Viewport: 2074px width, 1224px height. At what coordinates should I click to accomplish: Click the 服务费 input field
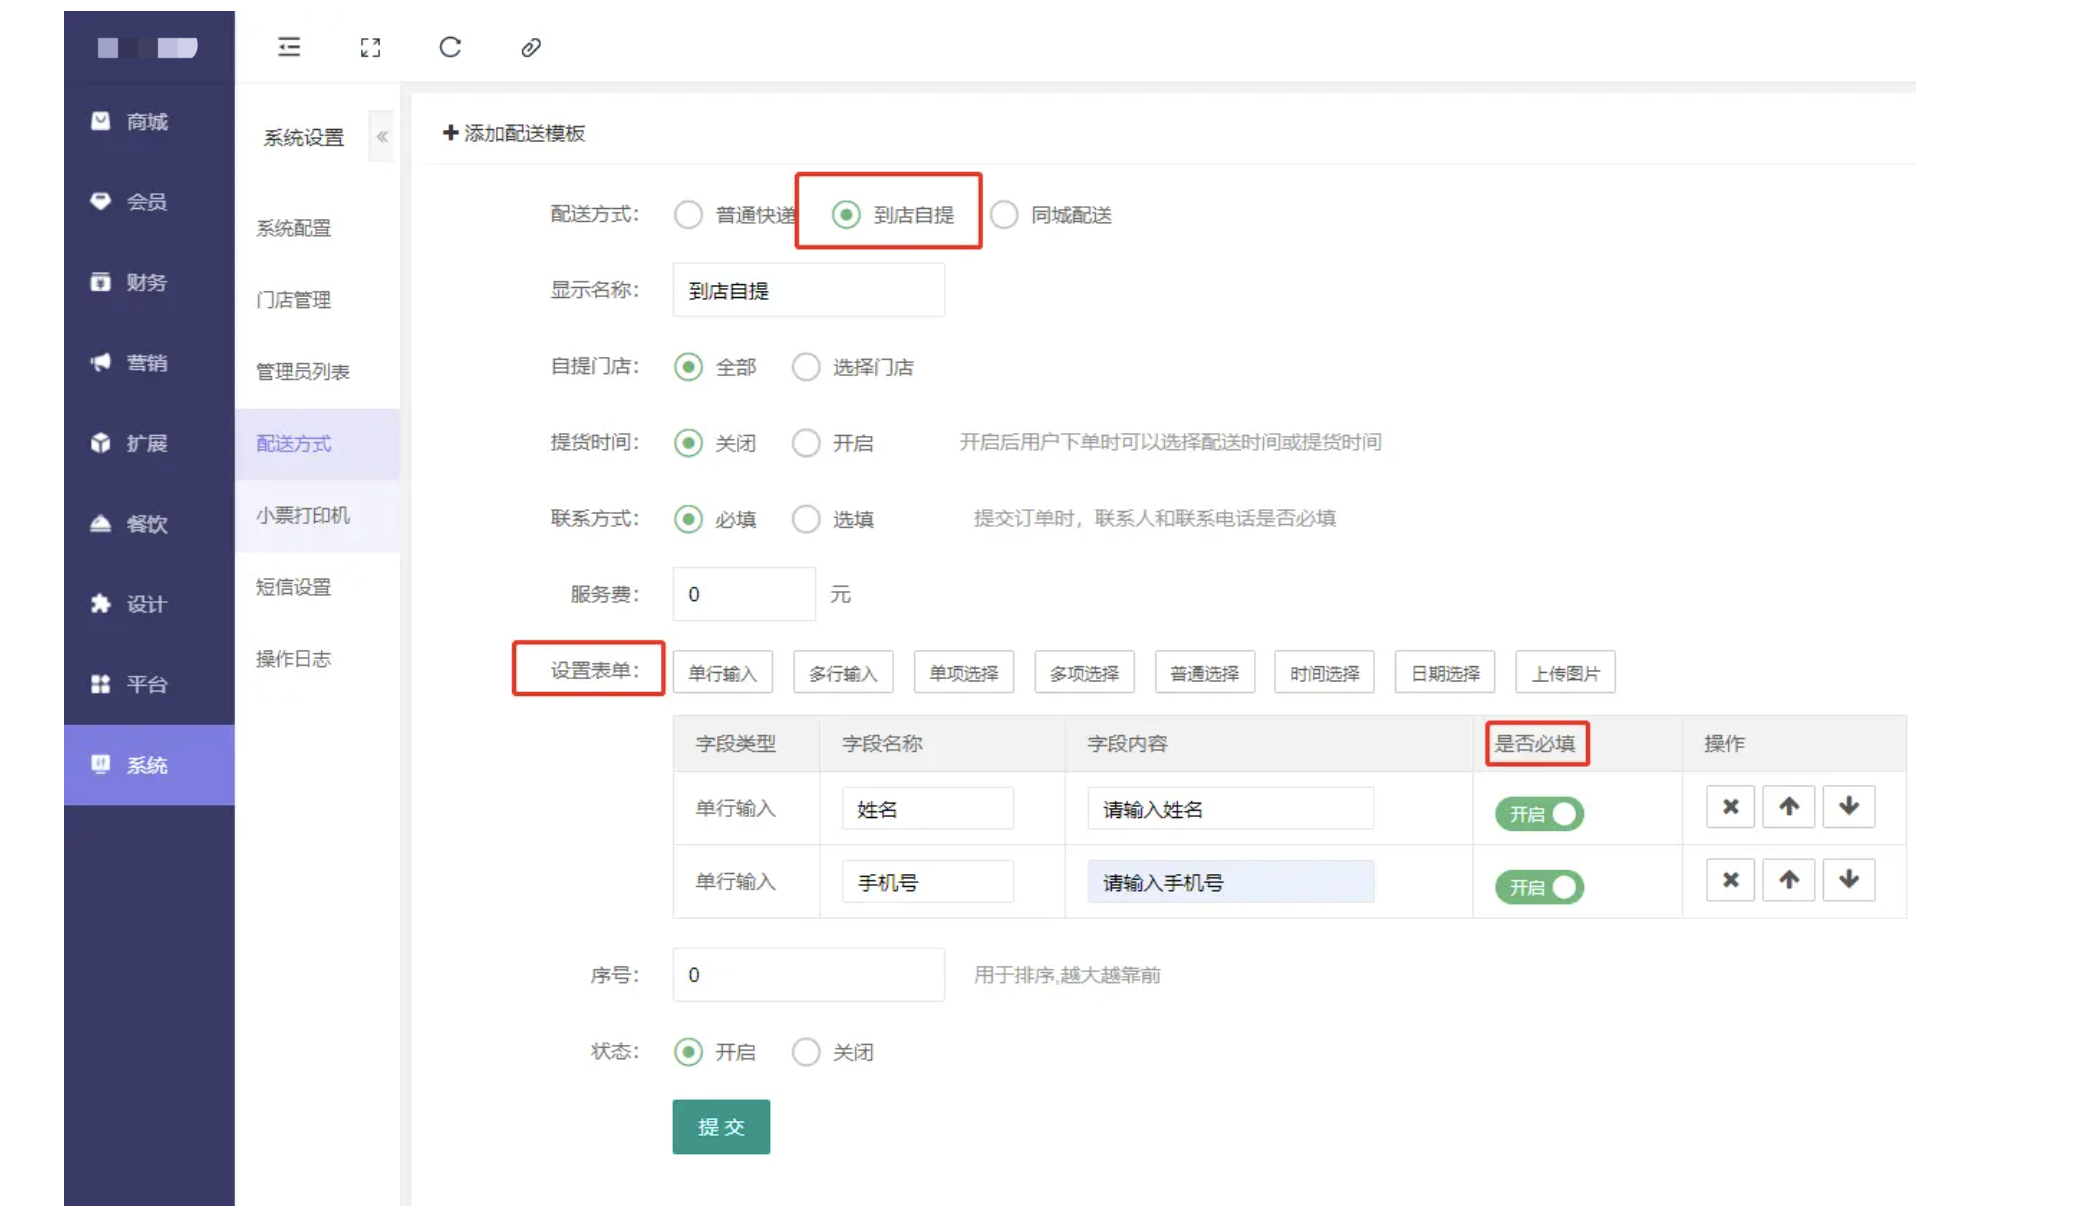click(744, 594)
